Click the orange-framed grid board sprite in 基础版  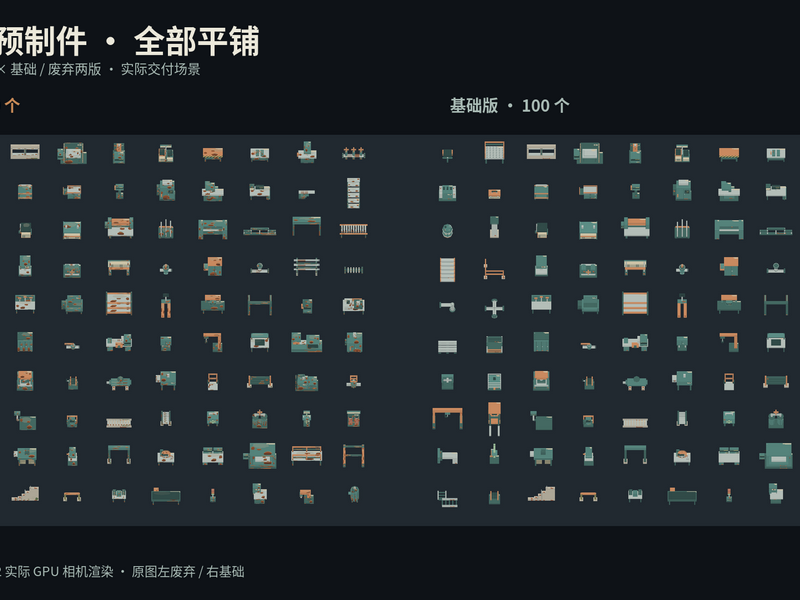[x=494, y=152]
